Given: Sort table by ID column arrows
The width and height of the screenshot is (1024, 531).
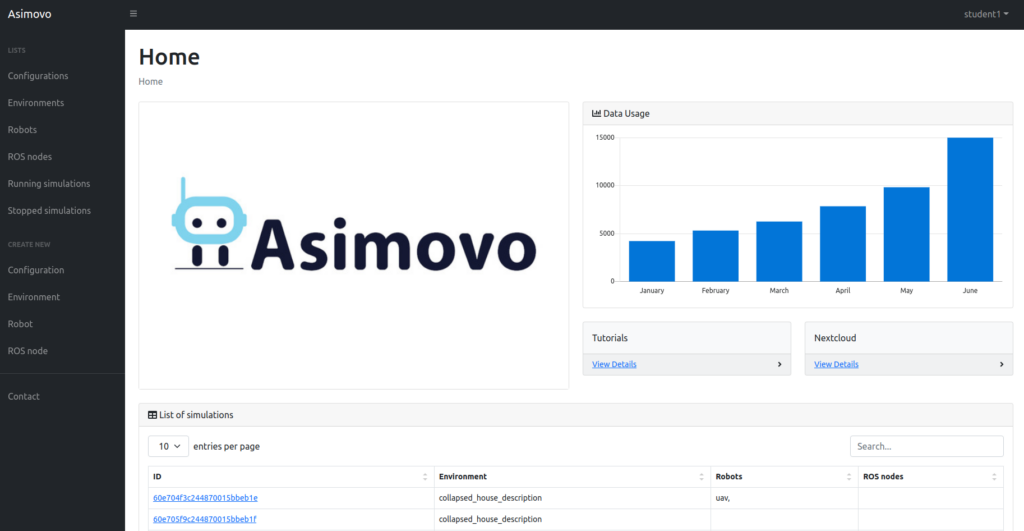Looking at the screenshot, I should (x=424, y=477).
